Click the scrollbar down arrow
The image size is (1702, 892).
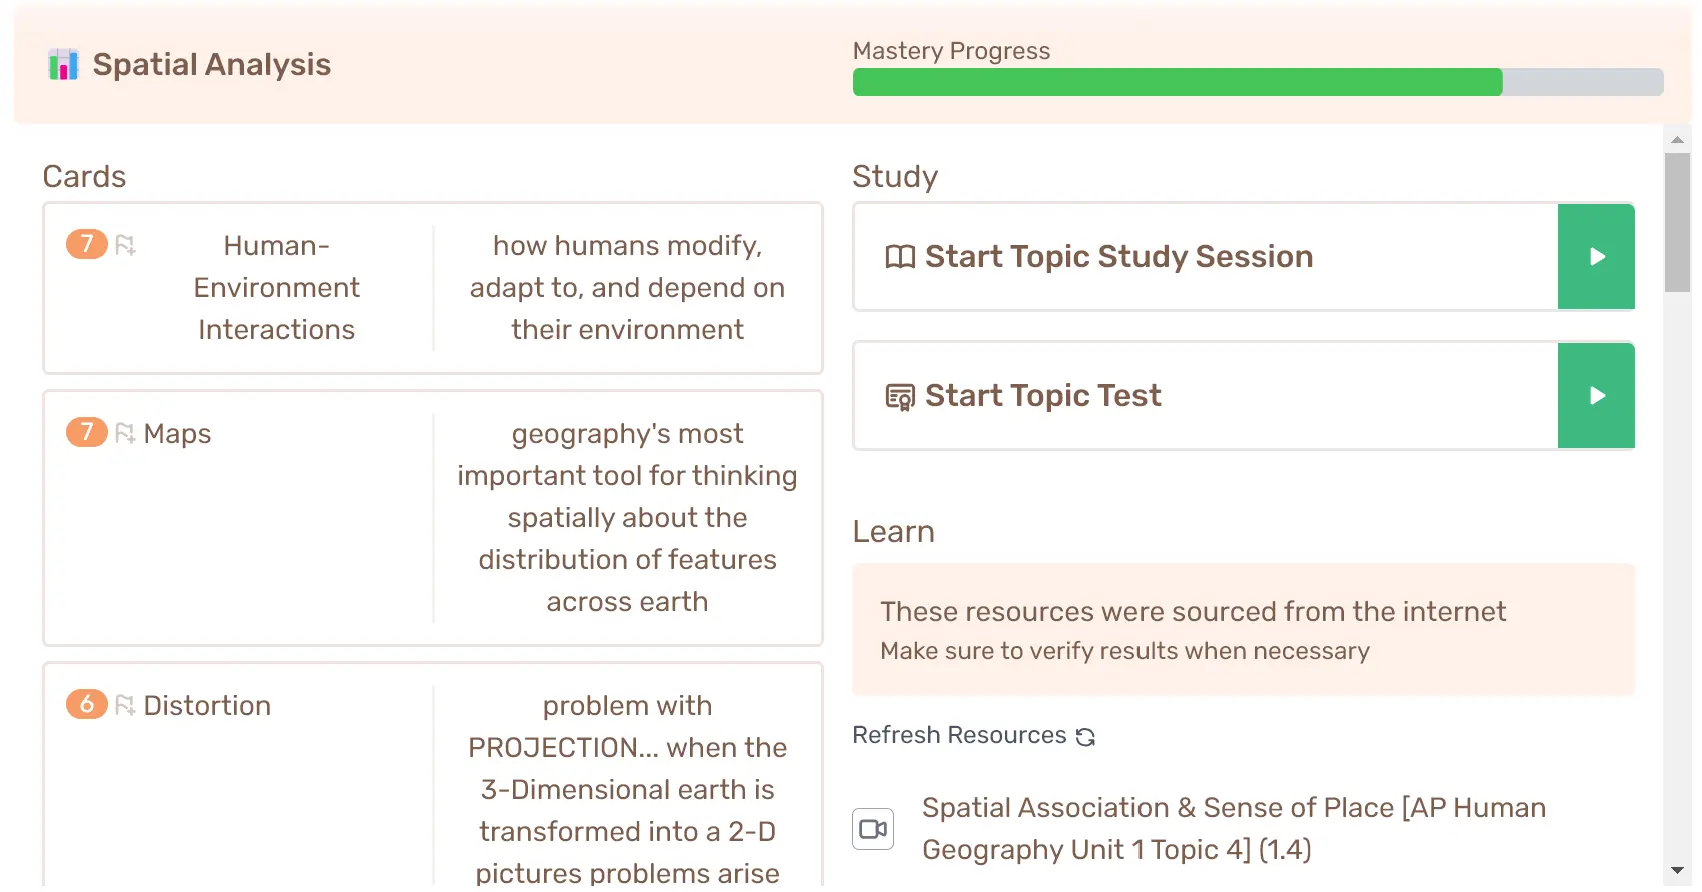click(x=1677, y=875)
